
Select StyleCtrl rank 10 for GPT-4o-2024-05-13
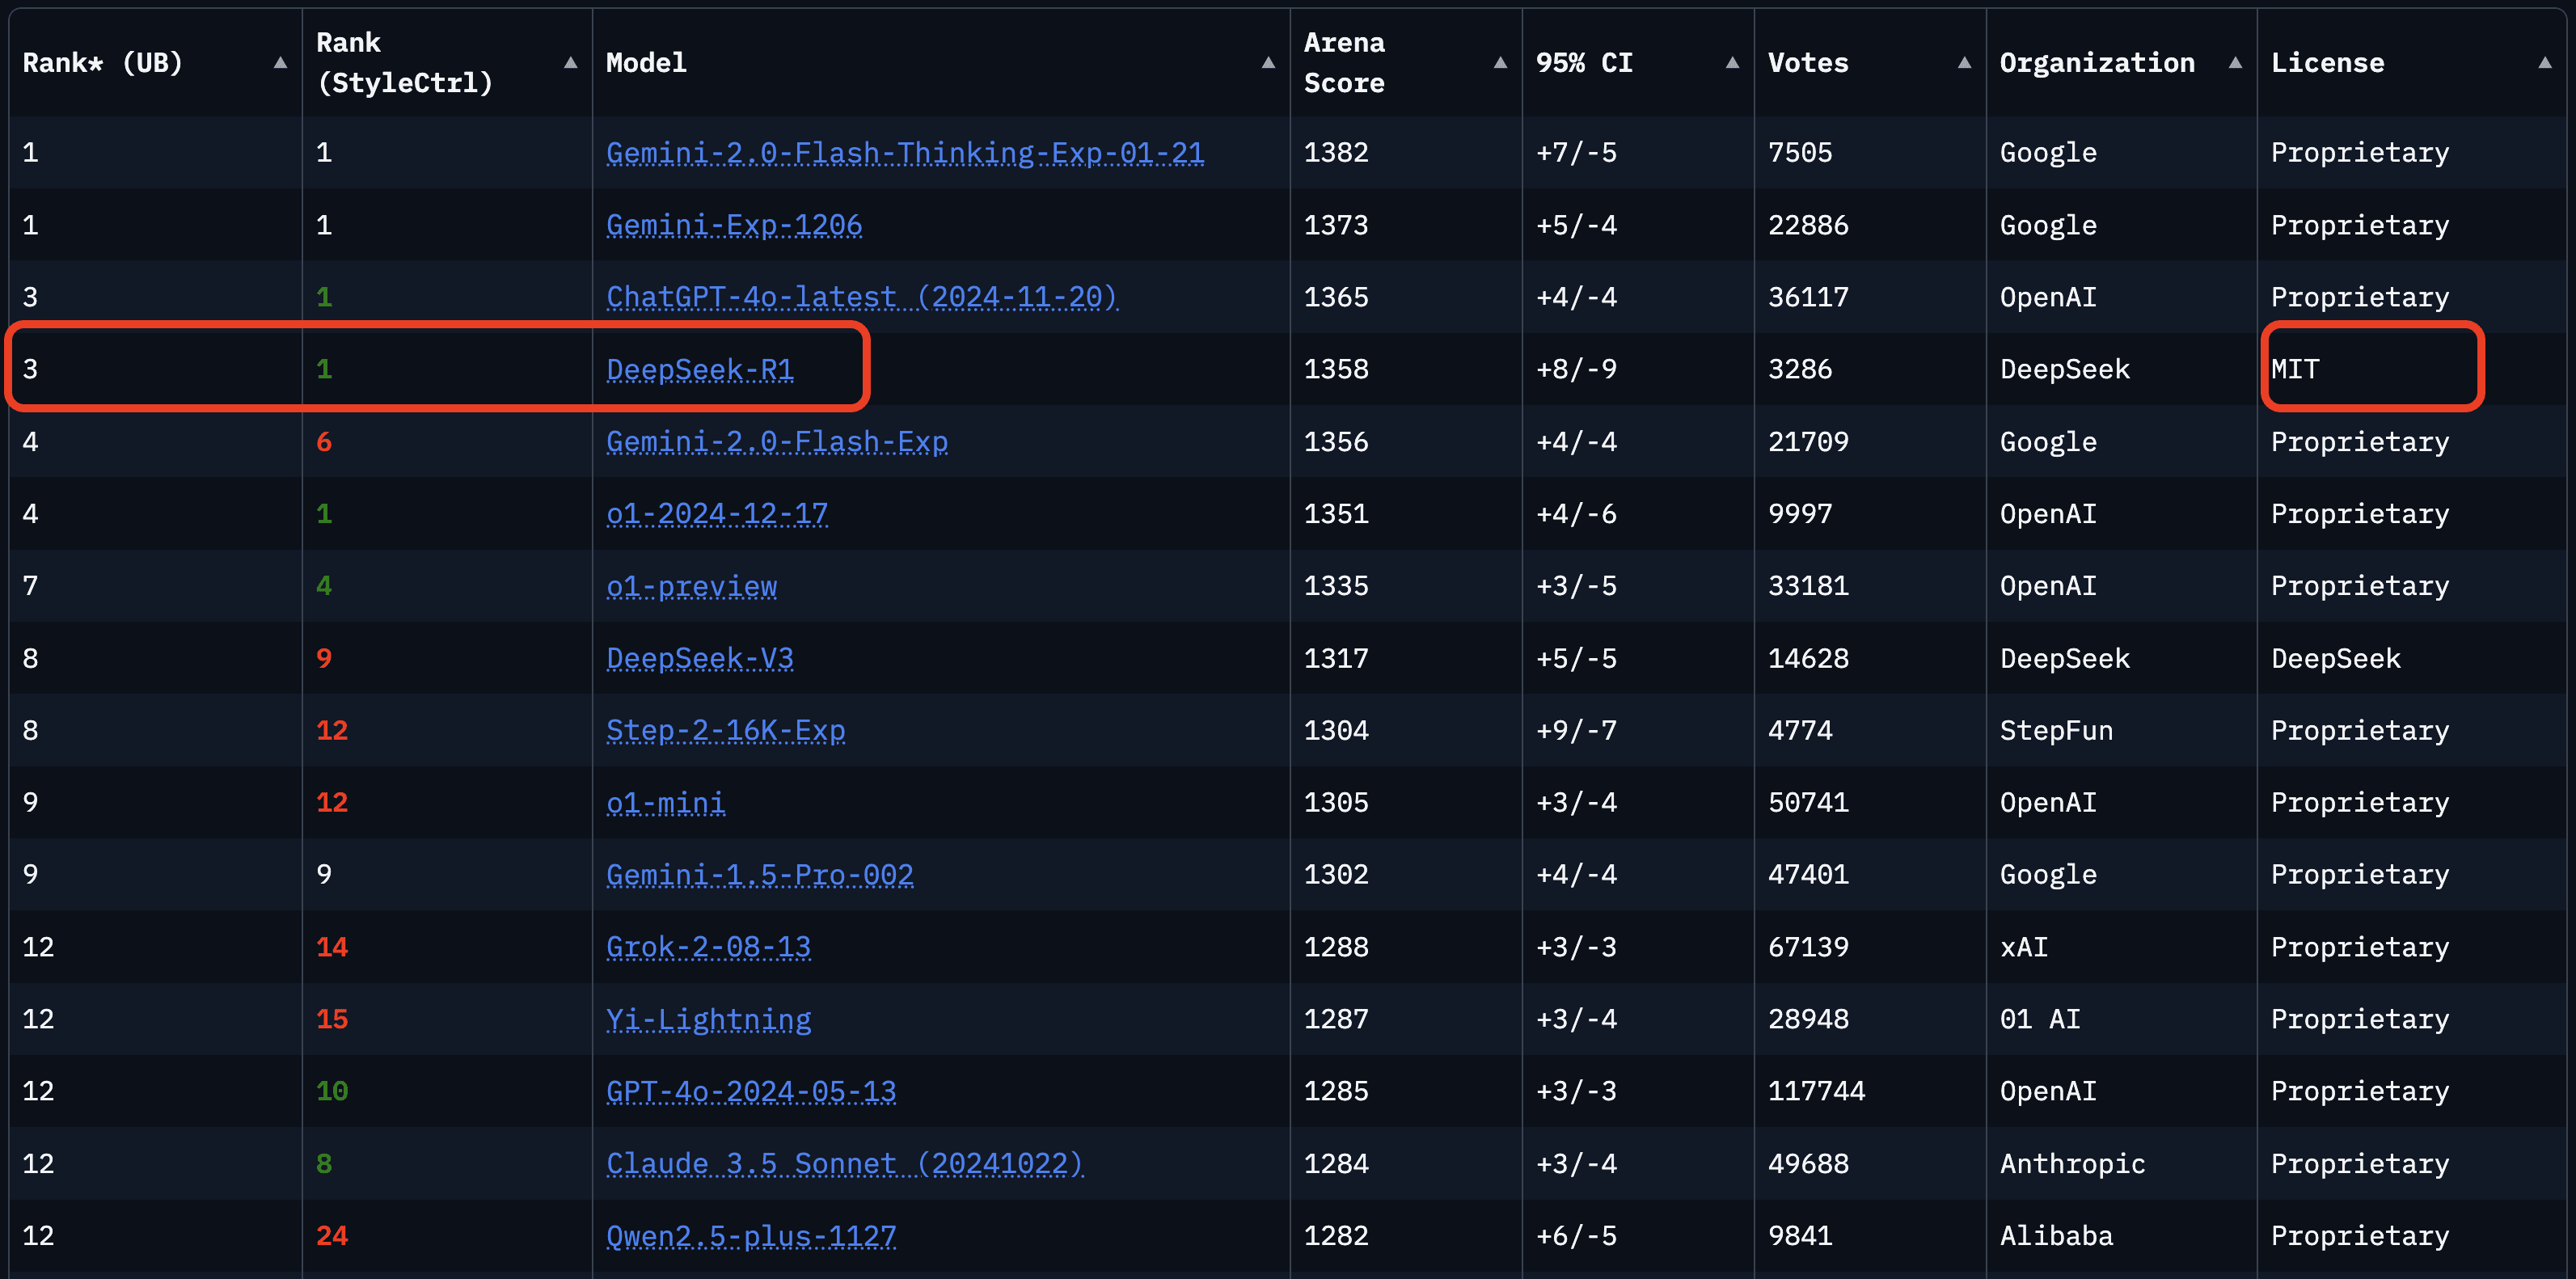332,1091
